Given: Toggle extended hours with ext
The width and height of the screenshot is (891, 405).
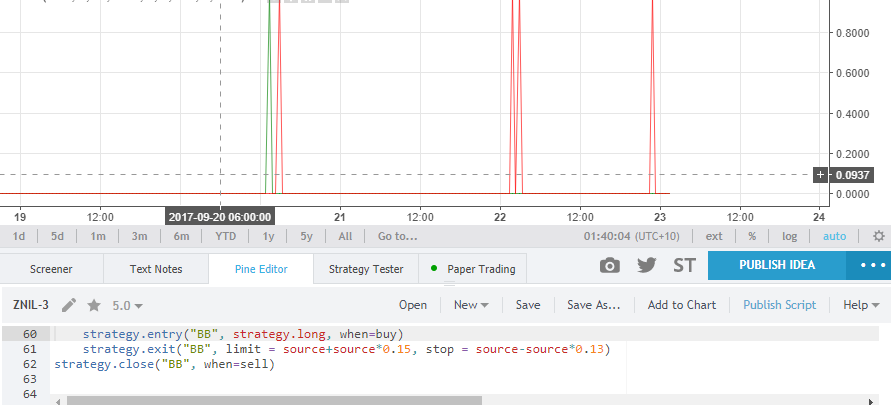Looking at the screenshot, I should click(714, 236).
